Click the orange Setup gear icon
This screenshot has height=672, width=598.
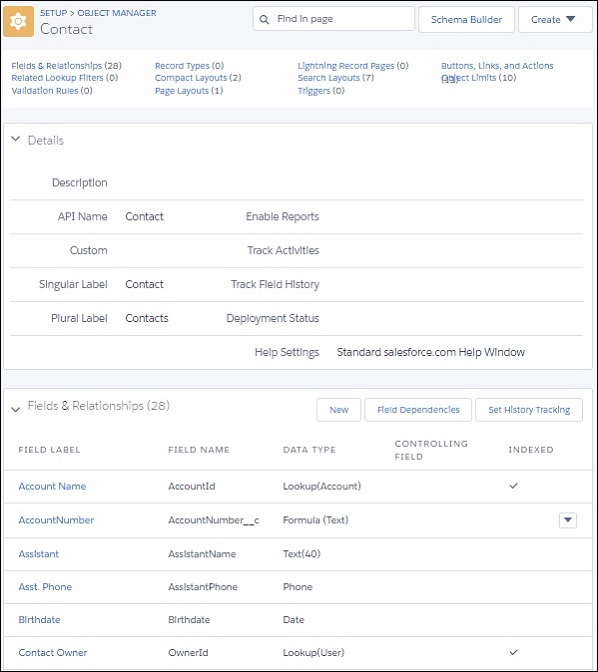click(x=18, y=21)
